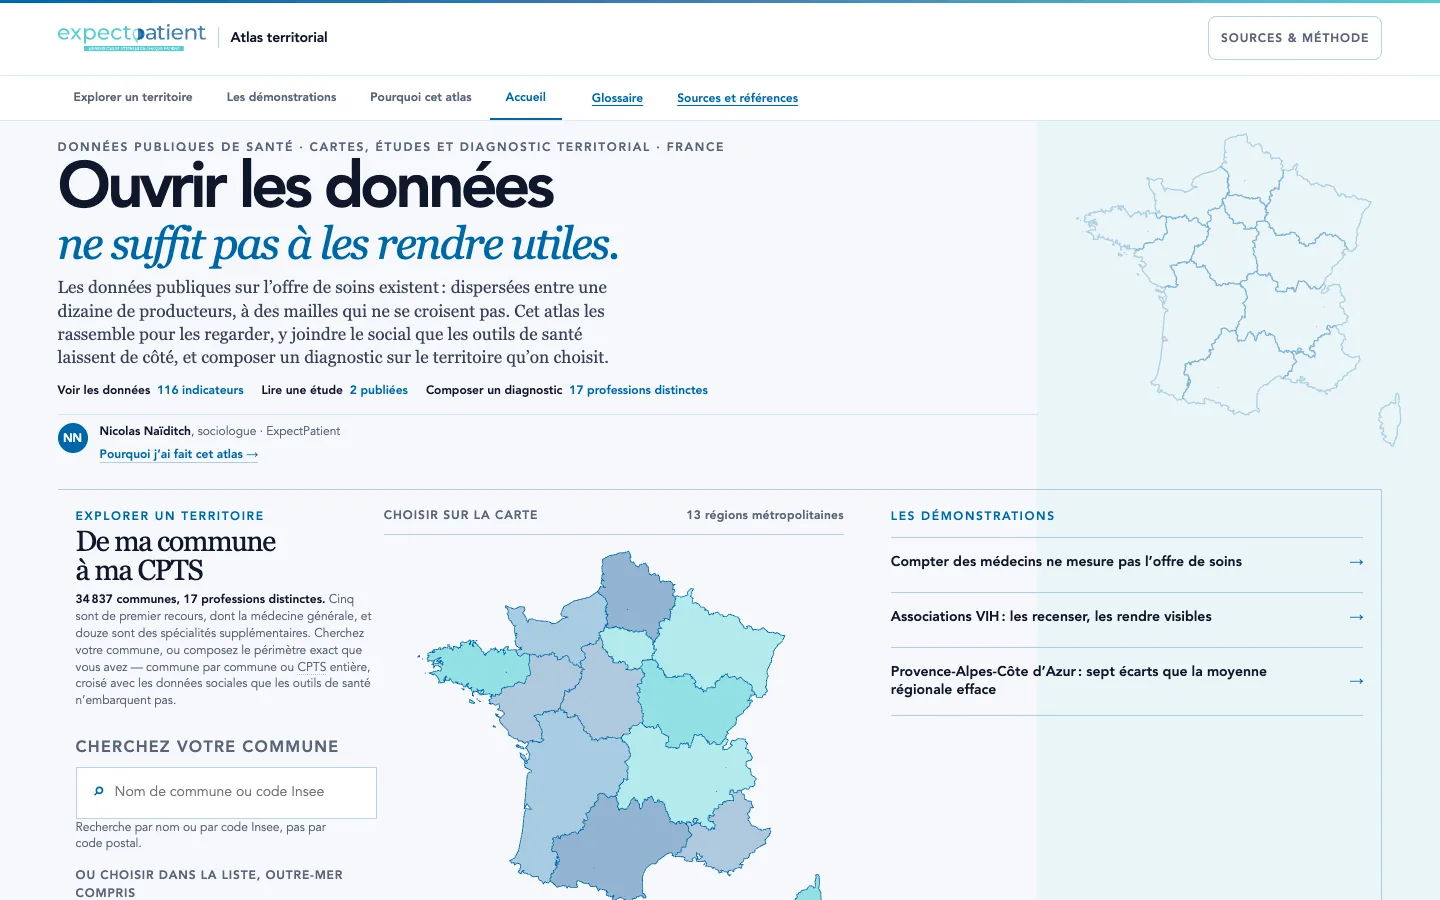Click '2 publiées' studies link

(378, 390)
